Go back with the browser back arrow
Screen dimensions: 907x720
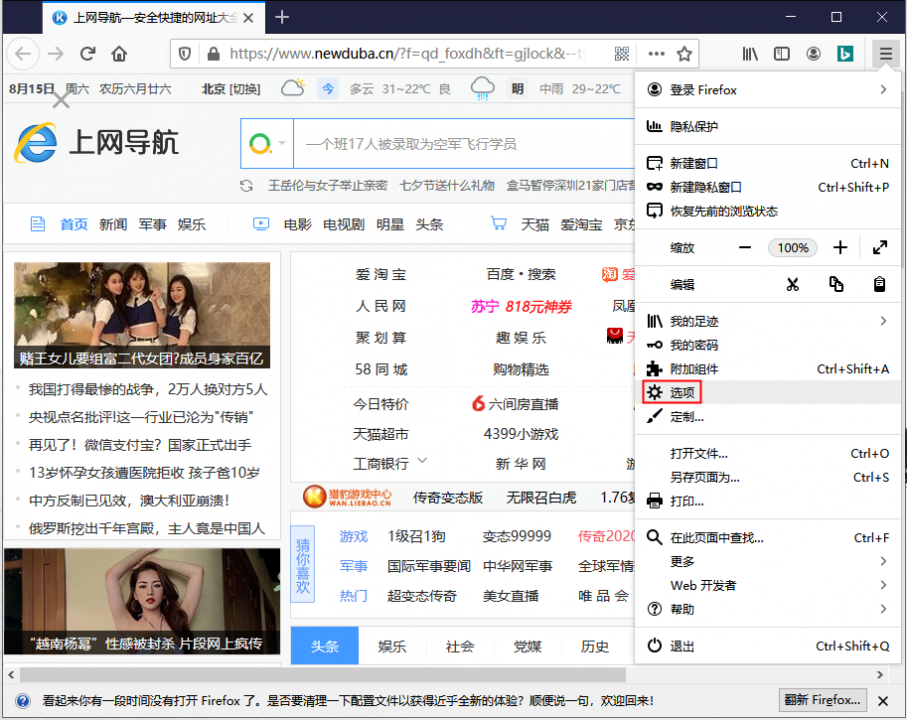[x=23, y=54]
